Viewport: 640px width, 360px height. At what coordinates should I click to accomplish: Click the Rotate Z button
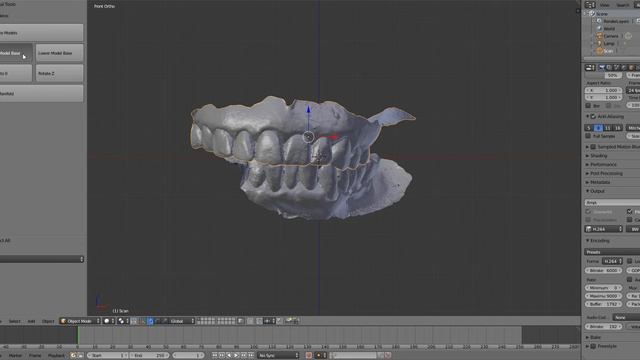(59, 73)
